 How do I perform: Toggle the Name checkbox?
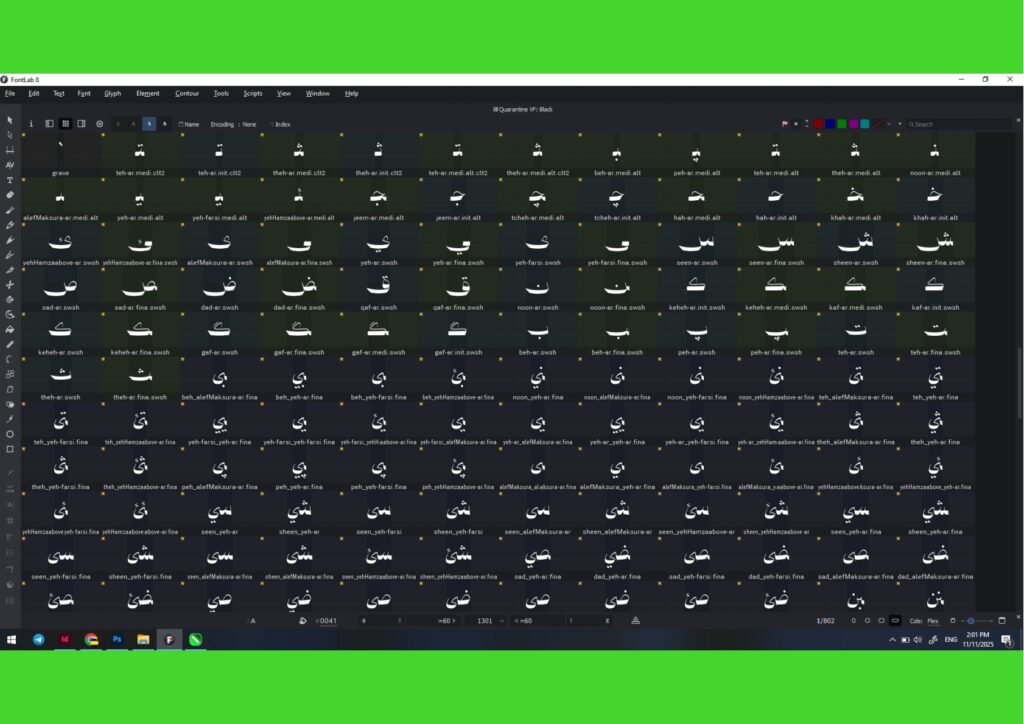pos(189,124)
